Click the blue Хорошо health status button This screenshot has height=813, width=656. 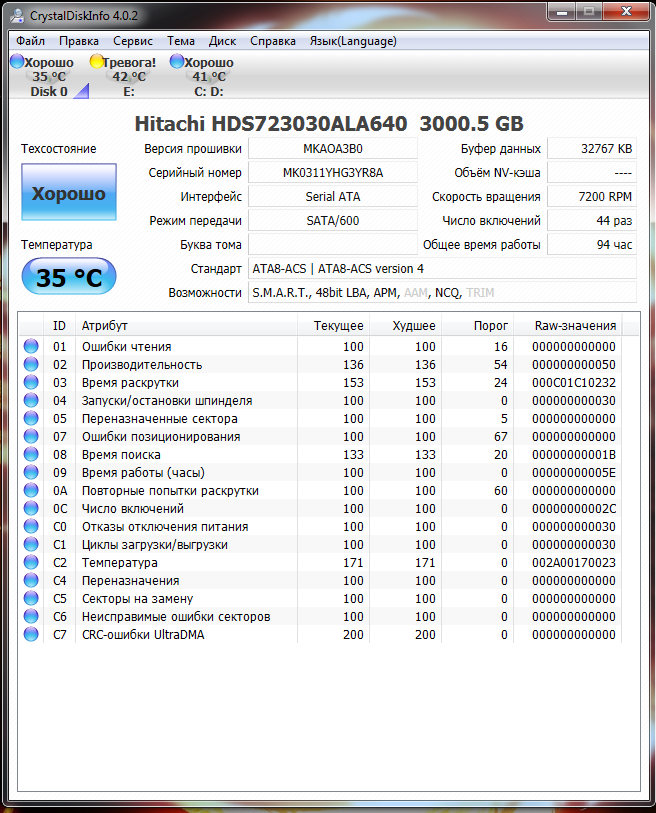[69, 192]
